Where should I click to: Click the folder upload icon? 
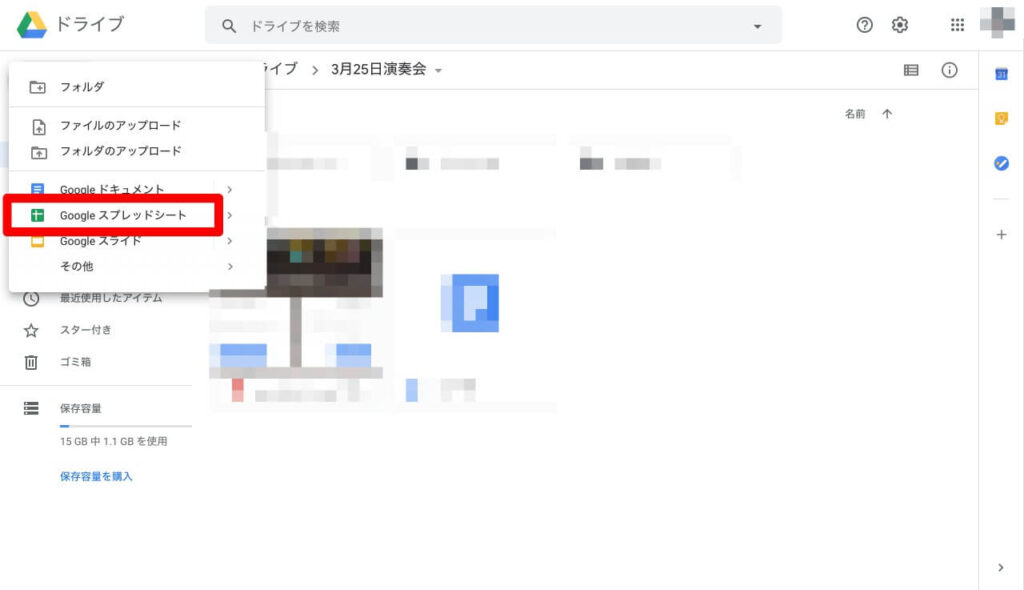coord(39,152)
